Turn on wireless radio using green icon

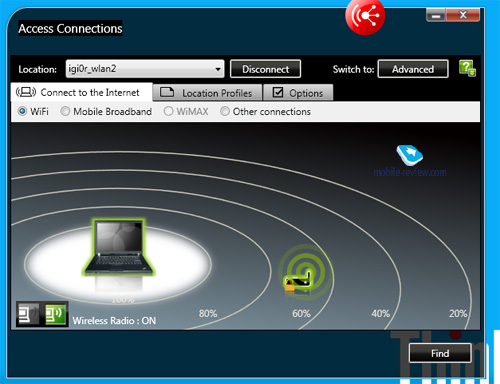[55, 314]
